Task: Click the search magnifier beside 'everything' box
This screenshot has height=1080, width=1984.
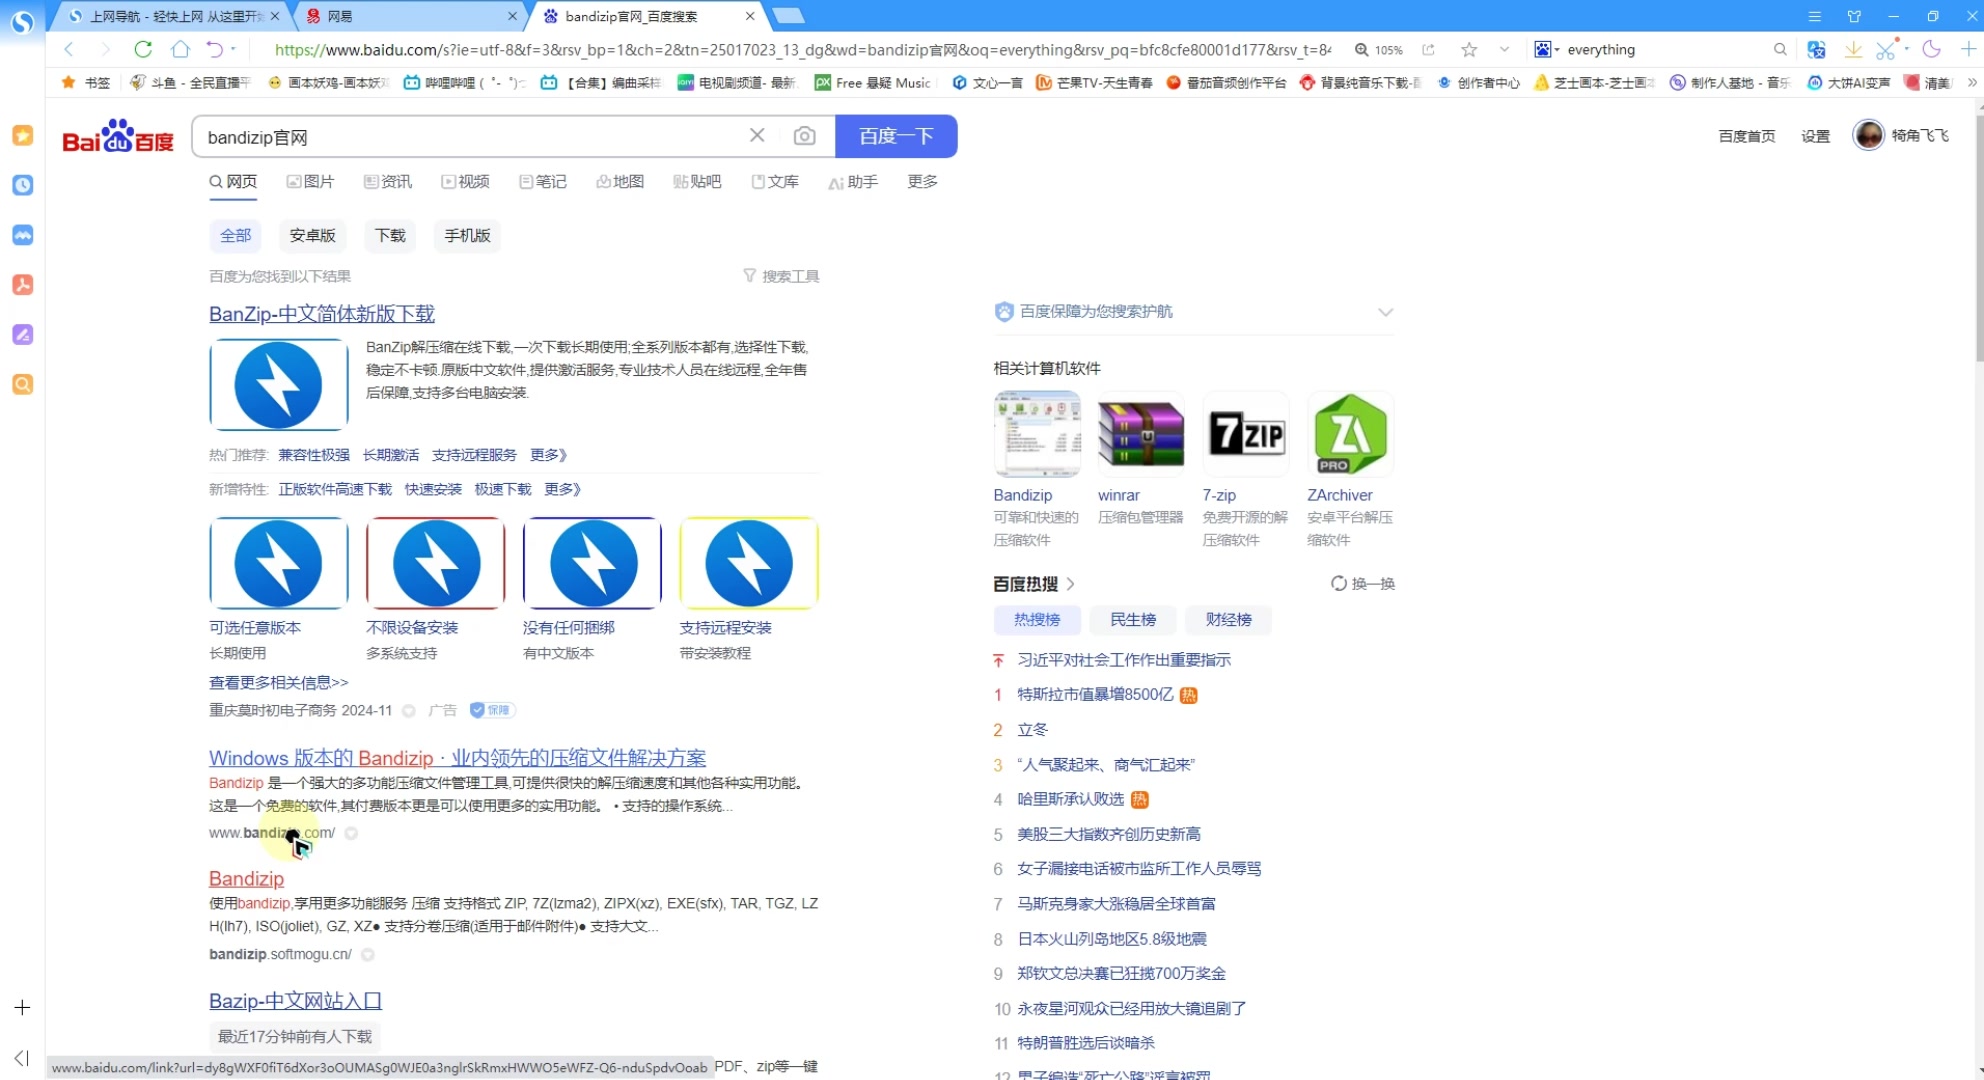Action: tap(1780, 50)
